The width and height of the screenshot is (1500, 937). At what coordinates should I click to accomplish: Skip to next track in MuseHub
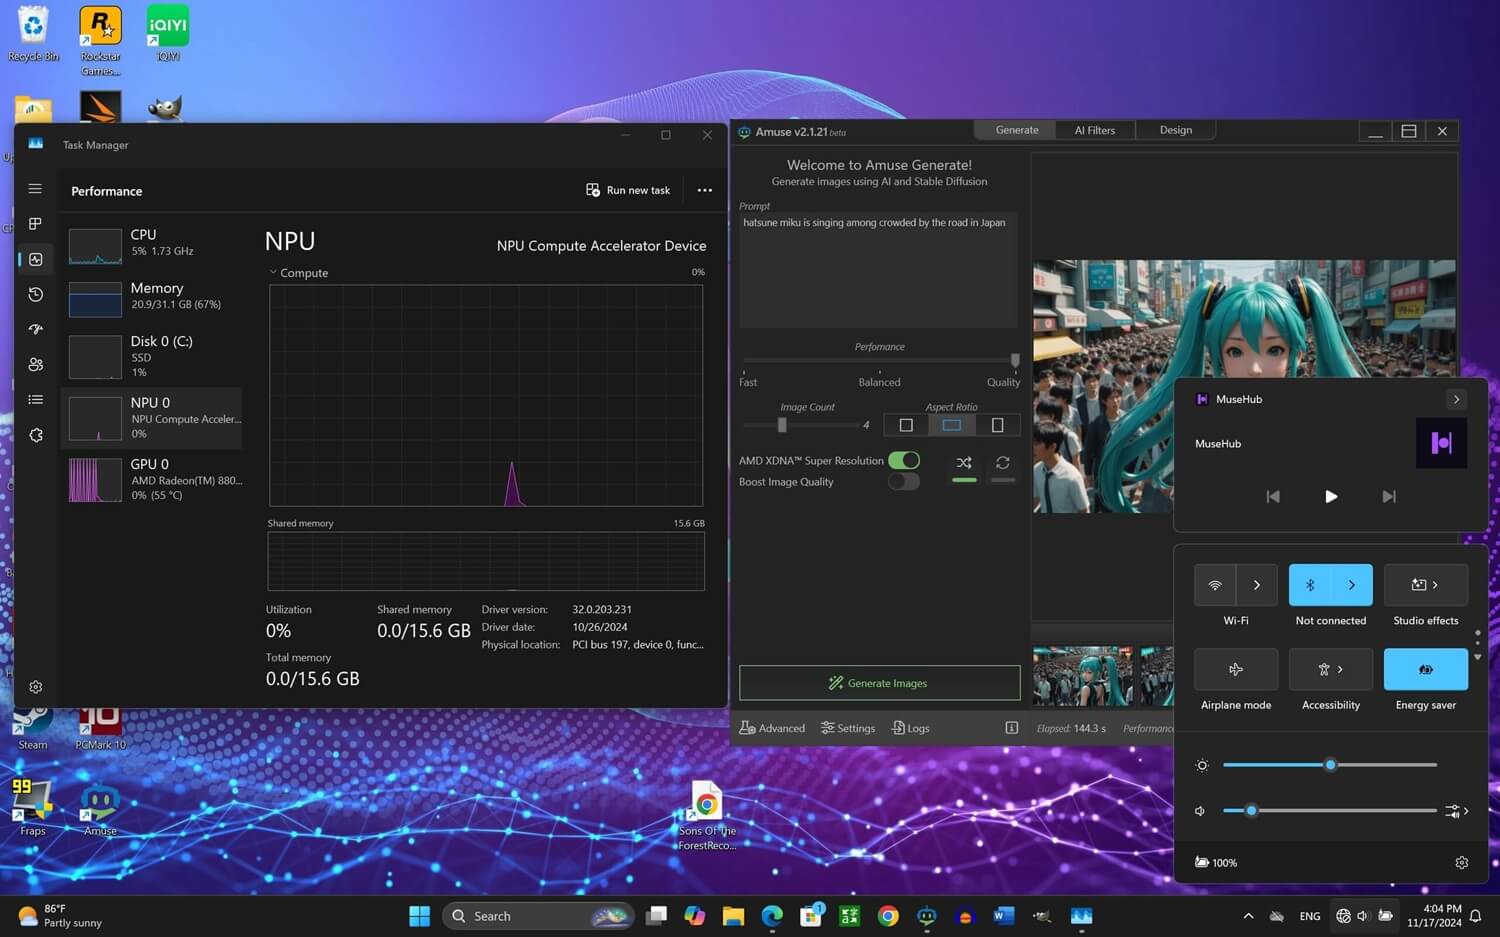point(1389,496)
